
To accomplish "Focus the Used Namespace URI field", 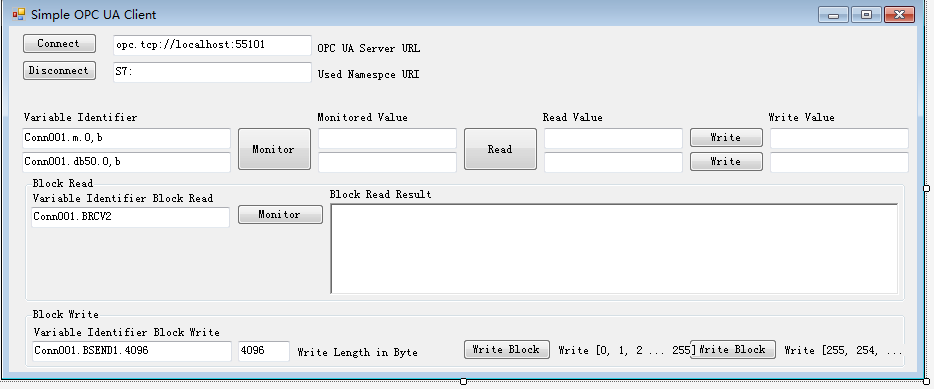I will [212, 72].
